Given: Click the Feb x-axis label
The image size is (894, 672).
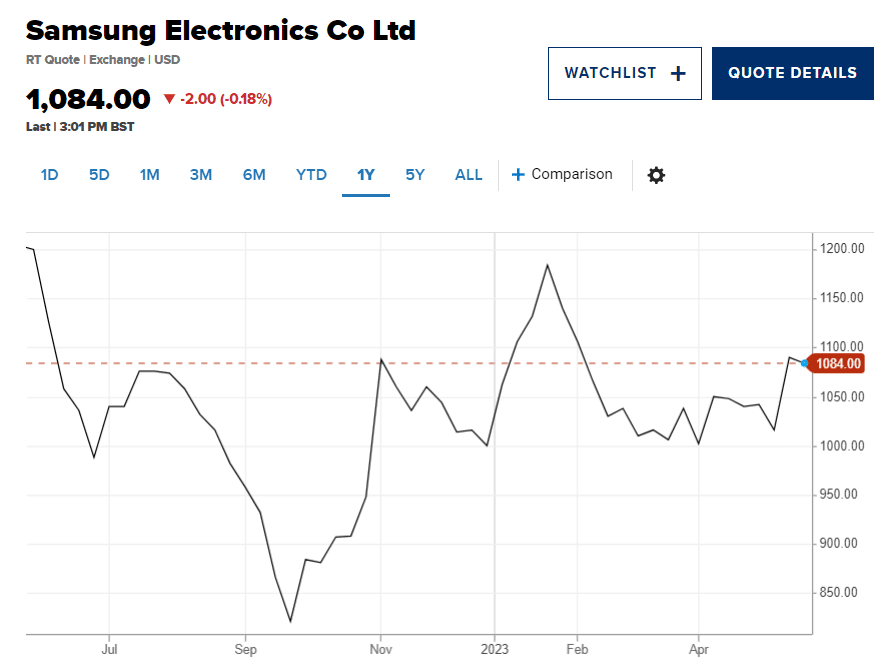Looking at the screenshot, I should pos(577,649).
